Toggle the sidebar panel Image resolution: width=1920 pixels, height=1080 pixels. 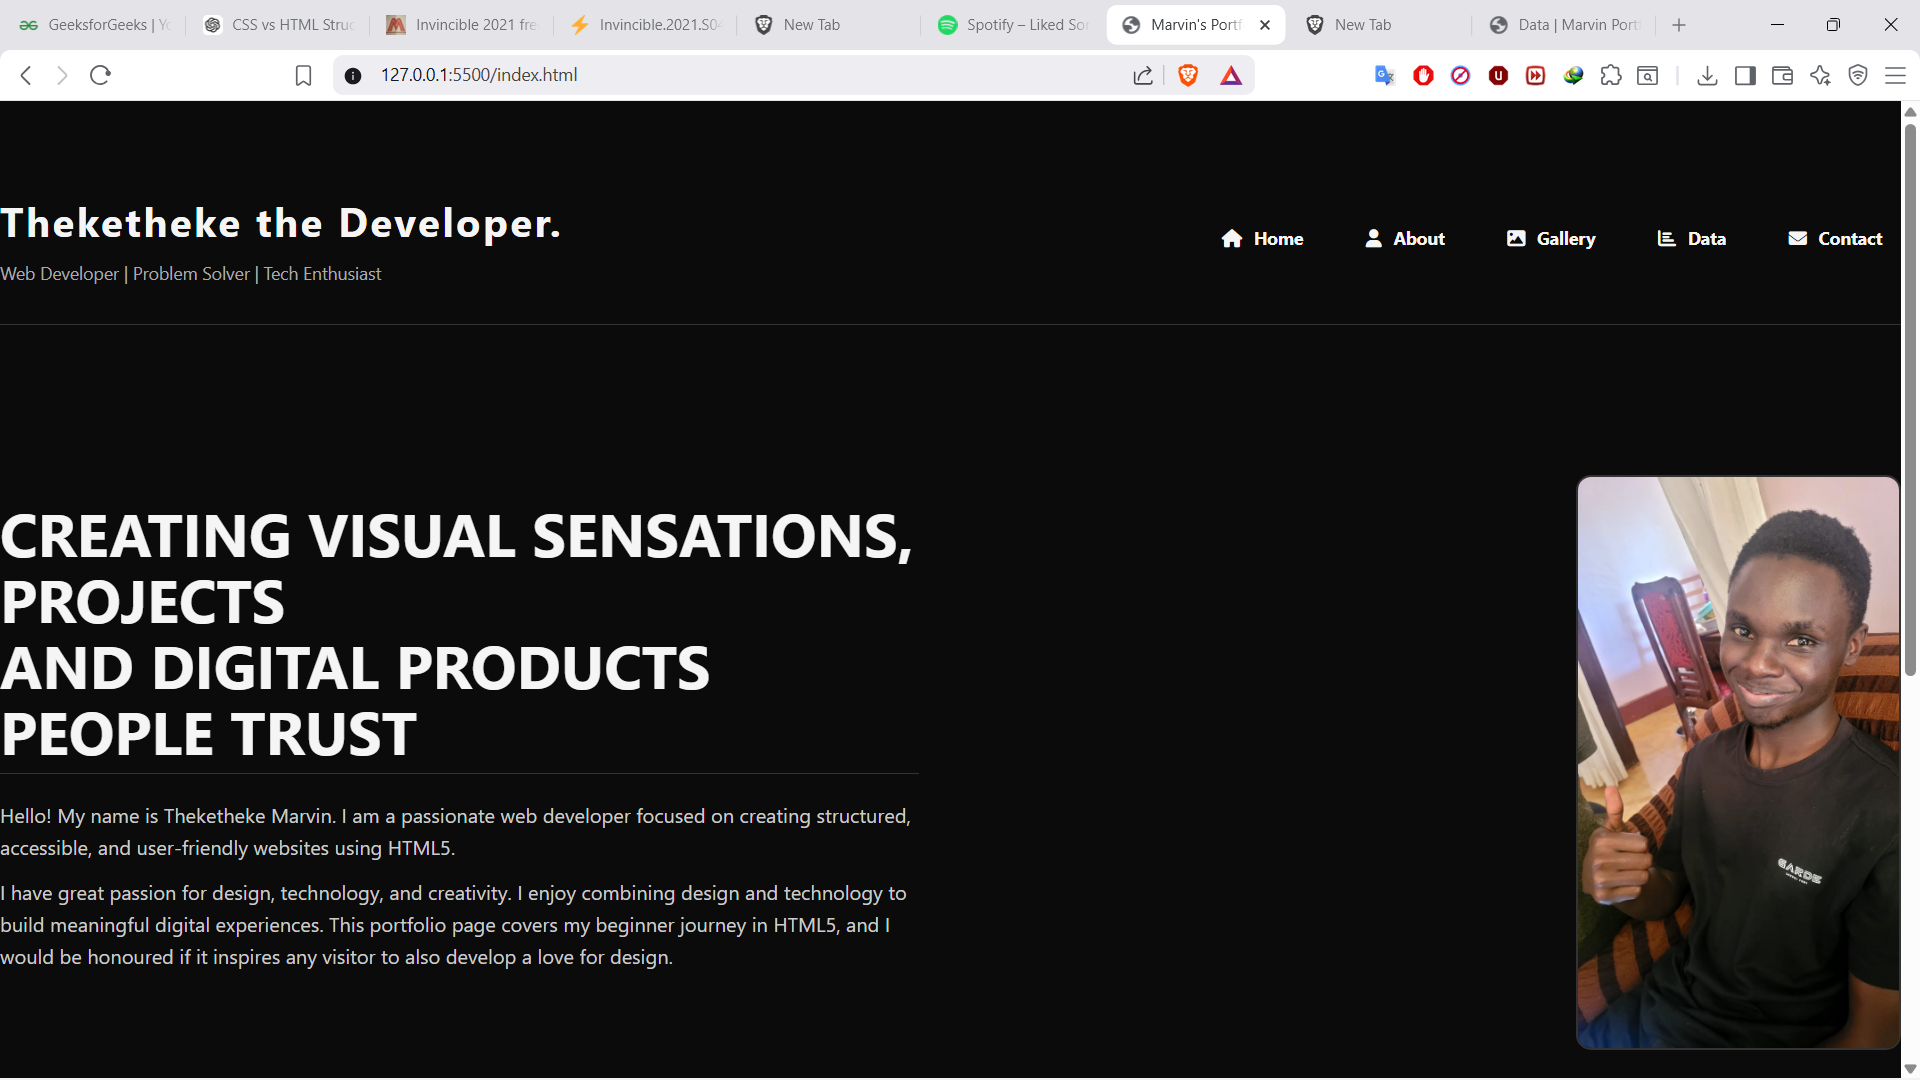(1745, 75)
